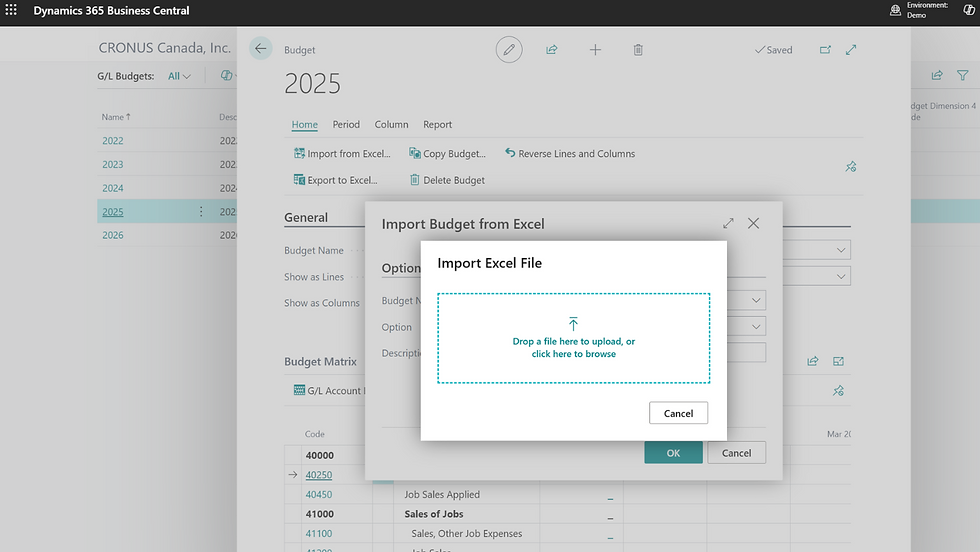Open the Option dropdown in import dialog
Viewport: 980px width, 552px height.
(756, 326)
